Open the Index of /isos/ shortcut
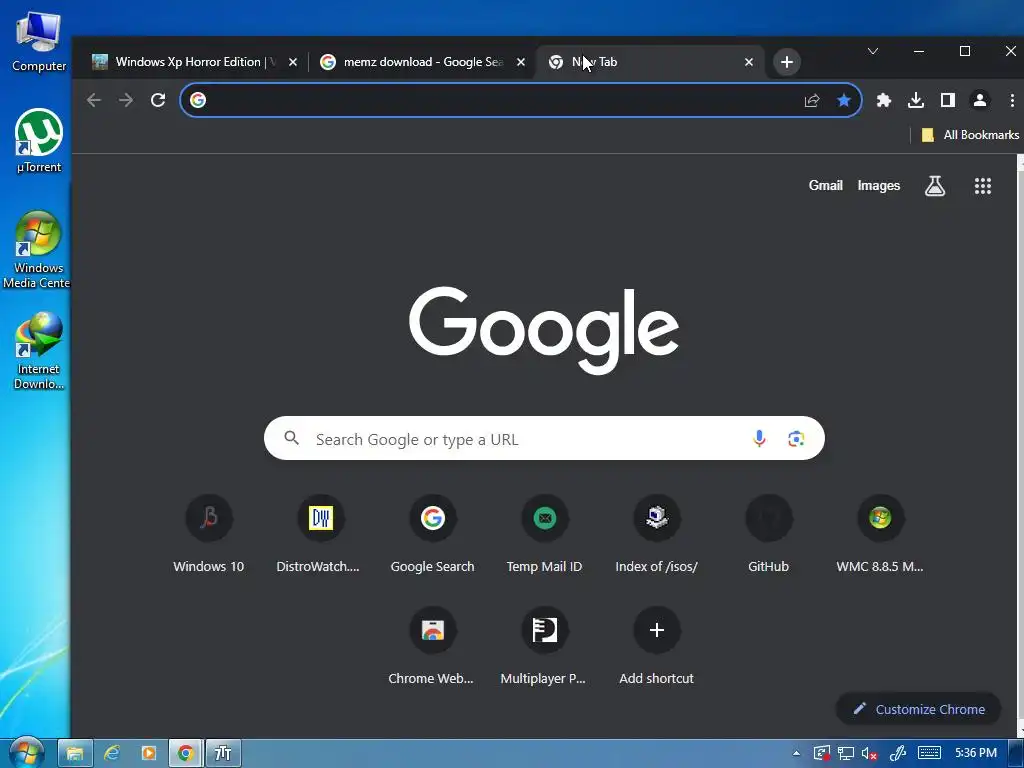This screenshot has width=1024, height=768. click(656, 535)
